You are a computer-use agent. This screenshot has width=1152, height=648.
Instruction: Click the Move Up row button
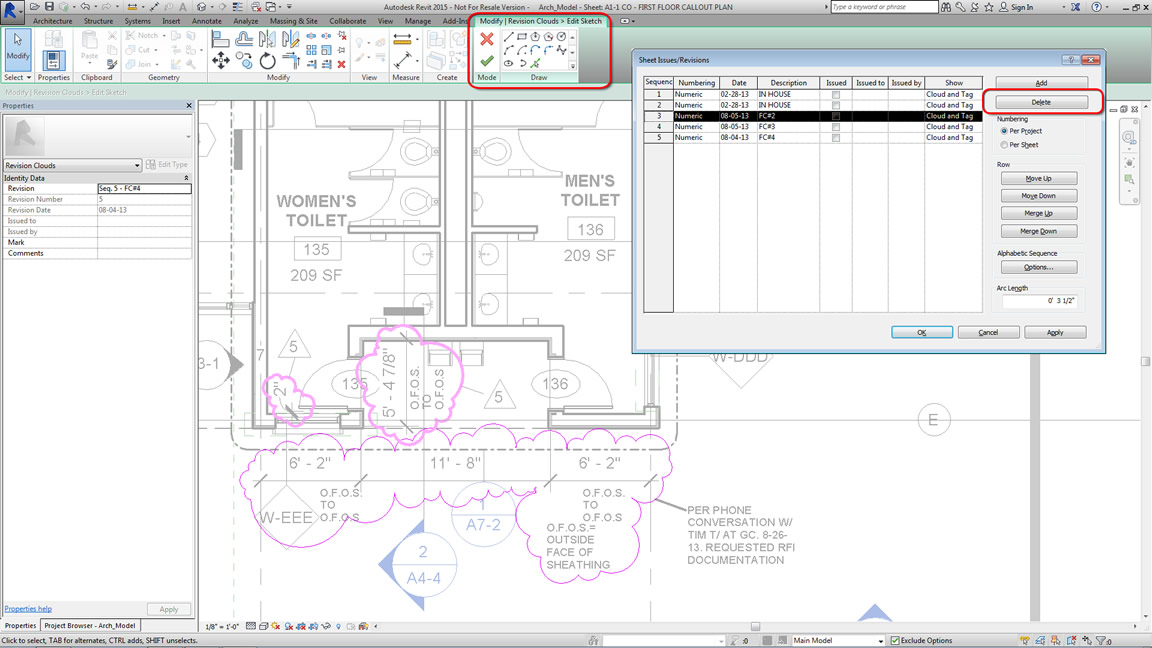point(1039,179)
